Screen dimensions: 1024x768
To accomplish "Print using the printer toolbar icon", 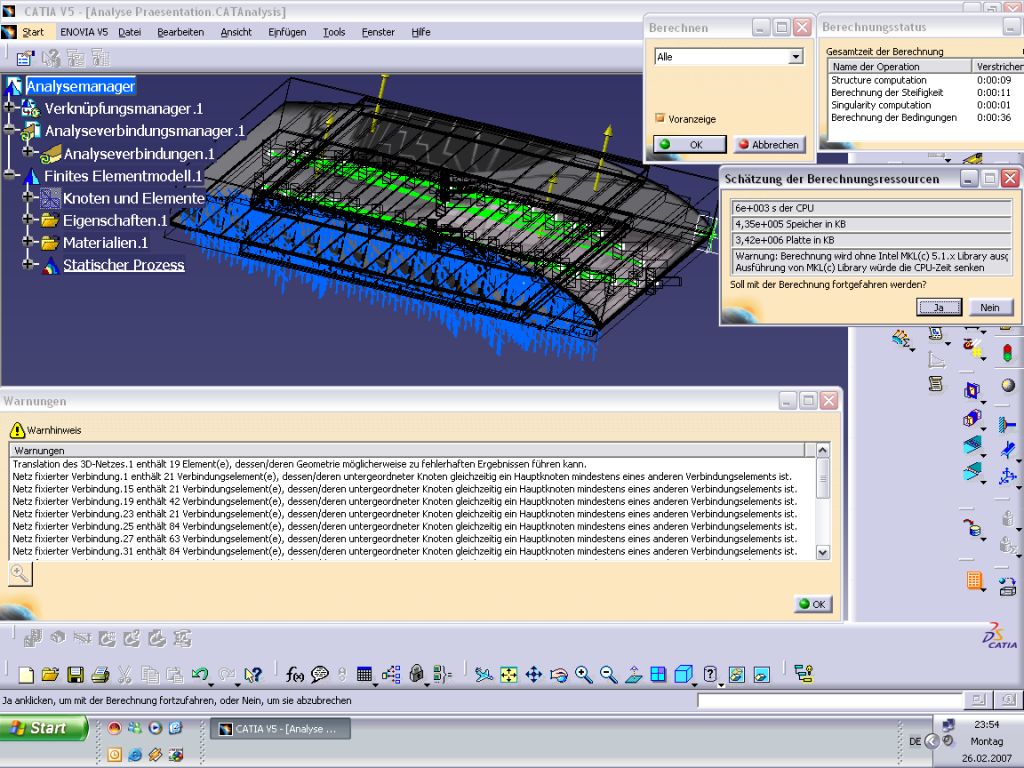I will 100,675.
